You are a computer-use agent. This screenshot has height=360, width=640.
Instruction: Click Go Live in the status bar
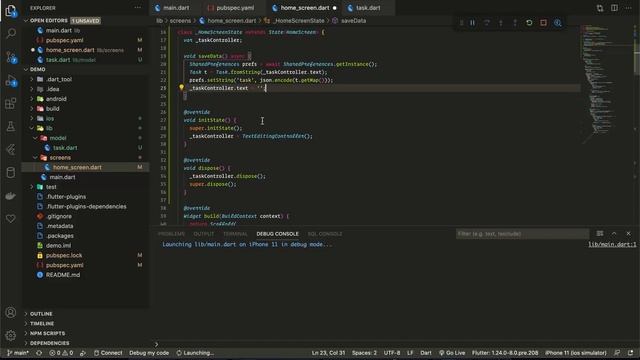point(452,353)
